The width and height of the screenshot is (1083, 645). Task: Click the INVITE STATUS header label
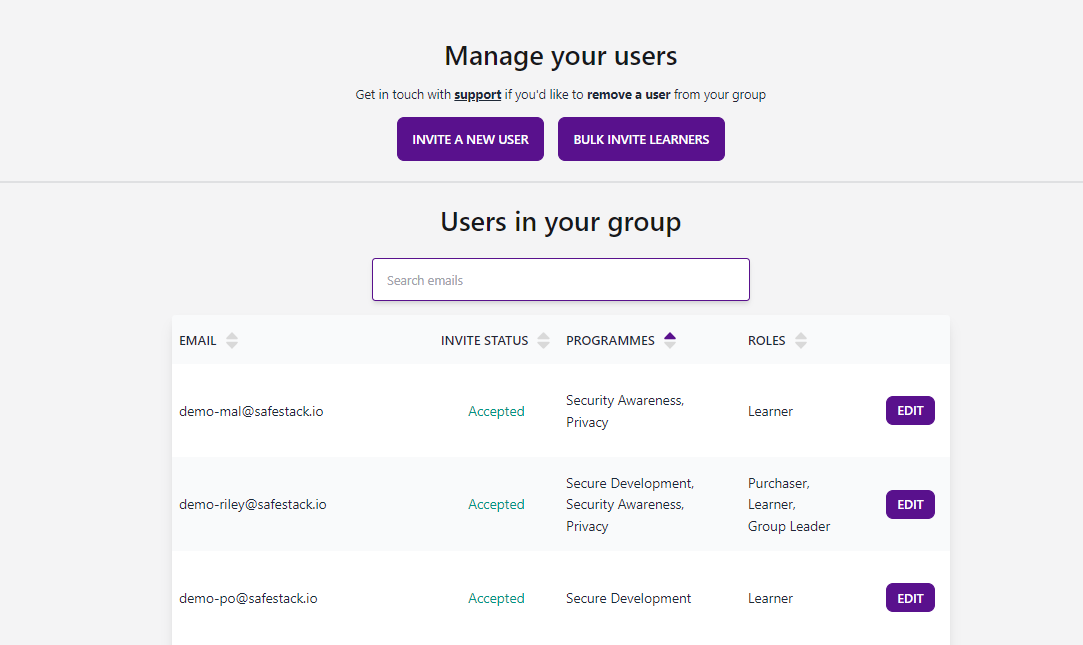pyautogui.click(x=484, y=340)
